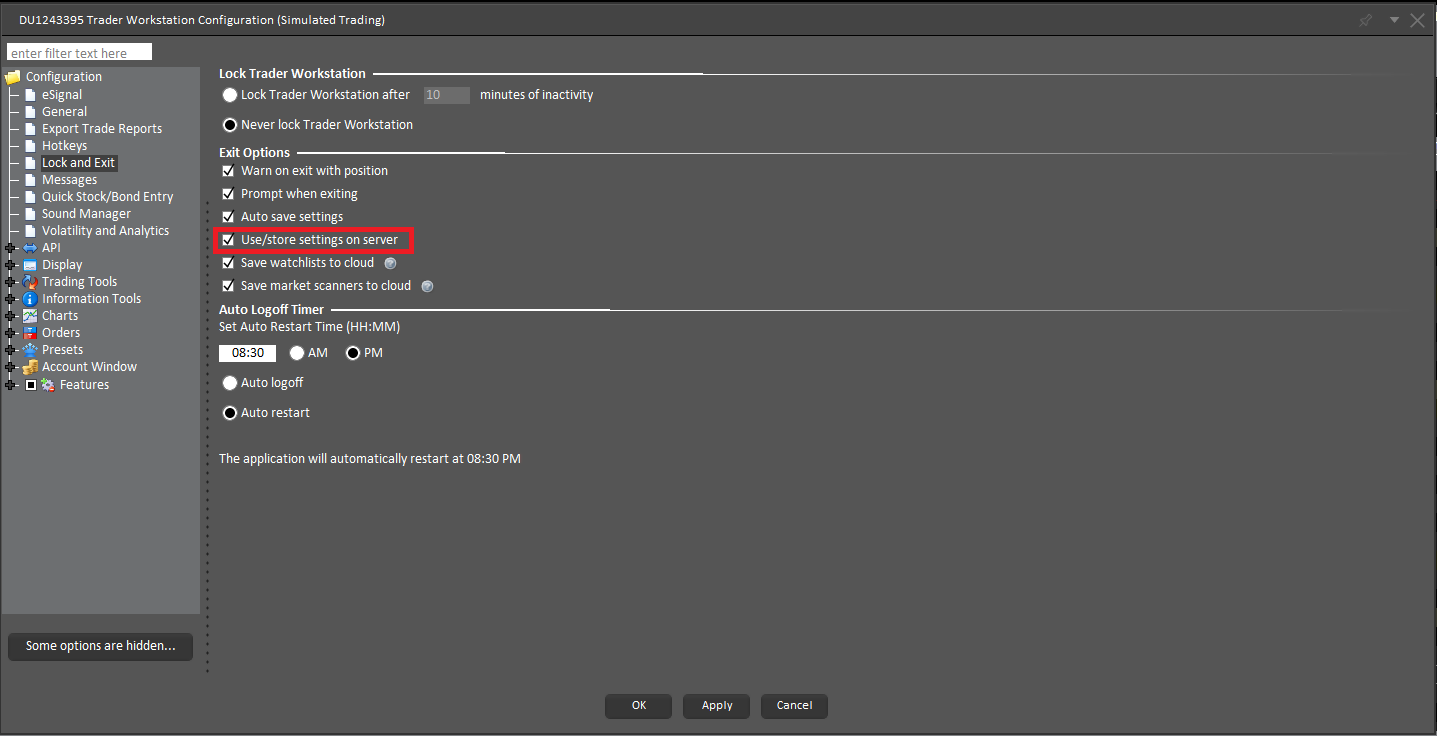Select Lock Trader Workstation after inactivity option
This screenshot has height=736, width=1437.
click(x=230, y=95)
